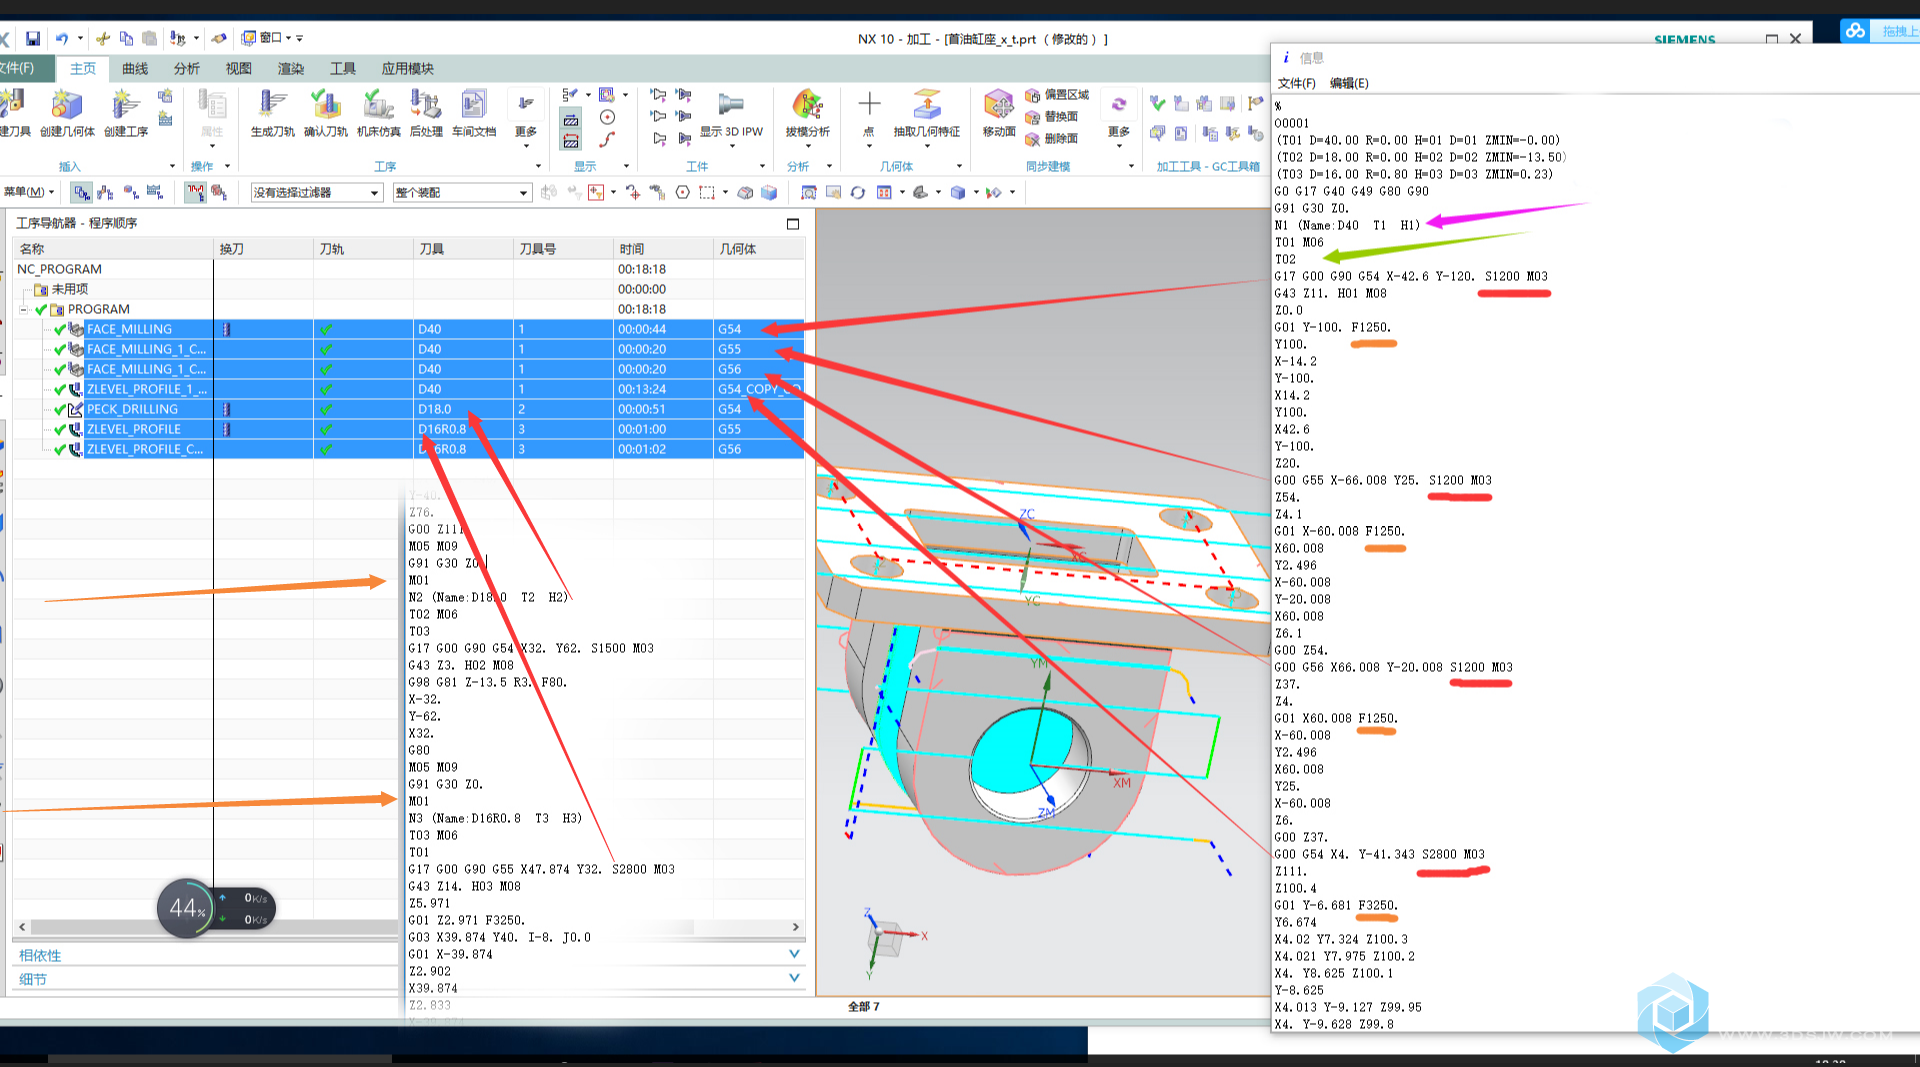Open Draft Analysis (拔模分析) tool
Image resolution: width=1920 pixels, height=1067 pixels.
pyautogui.click(x=808, y=113)
